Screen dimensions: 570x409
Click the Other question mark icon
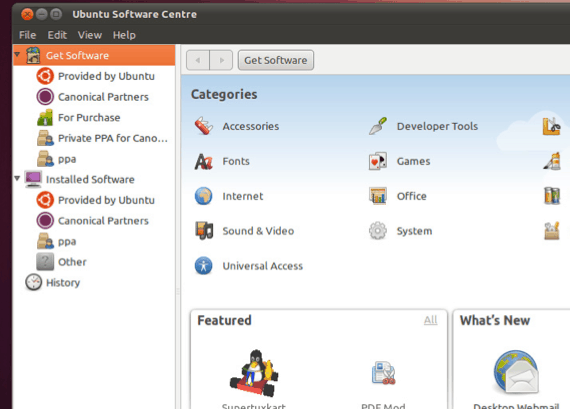[x=45, y=262]
